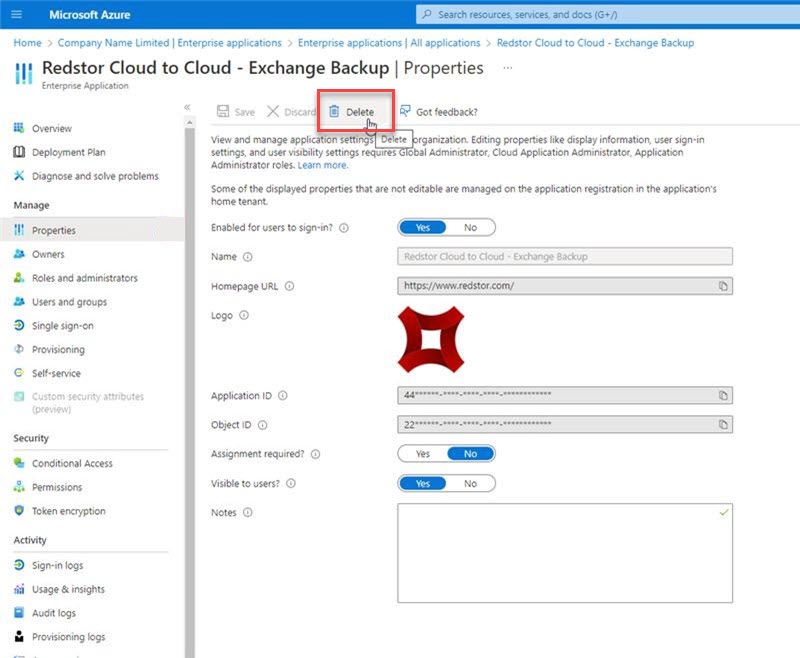
Task: Set Visible to users to No
Action: [470, 484]
